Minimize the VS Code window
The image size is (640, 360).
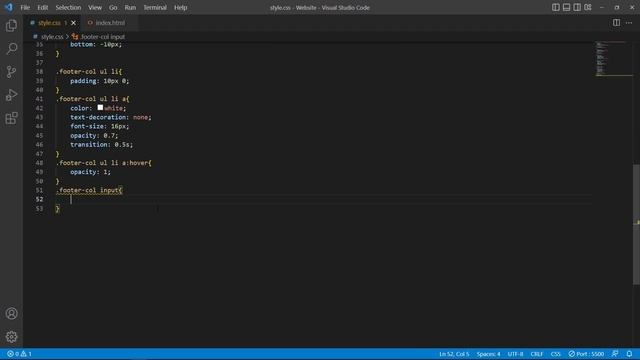[x=602, y=7]
